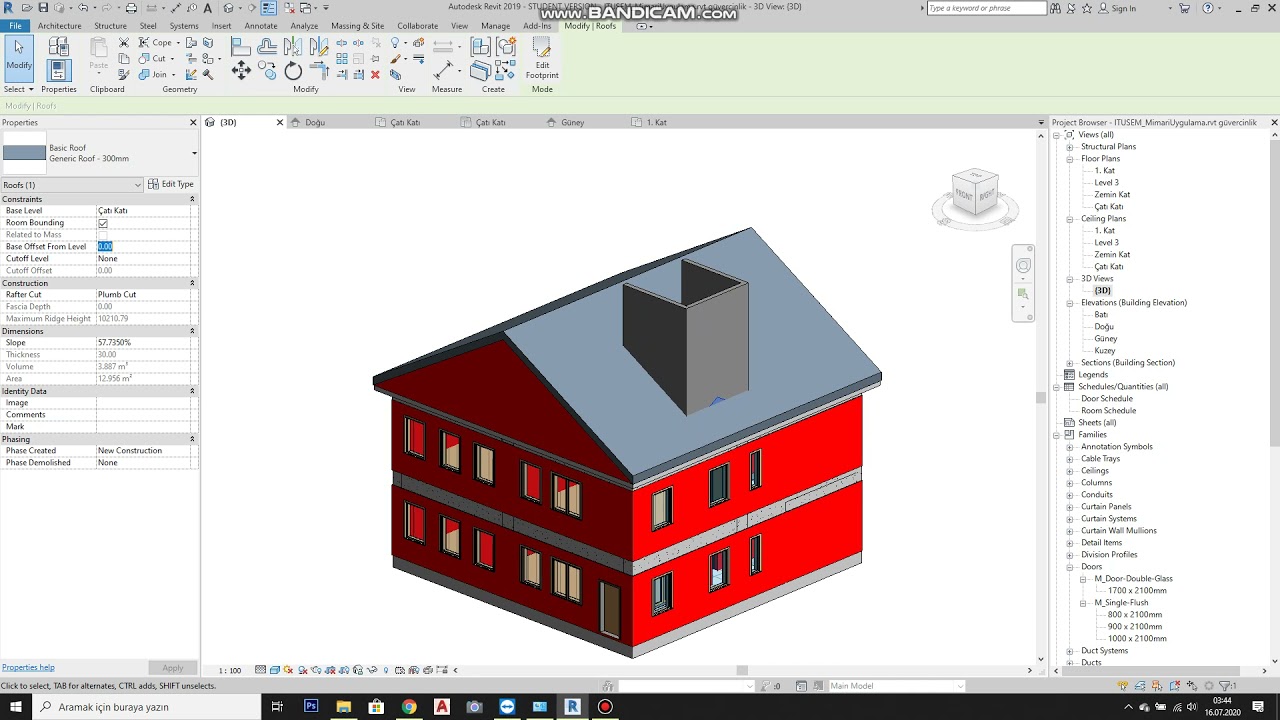Choose the Mirror Pick Axis tool
Viewport: 1280px width, 720px height.
click(x=292, y=46)
